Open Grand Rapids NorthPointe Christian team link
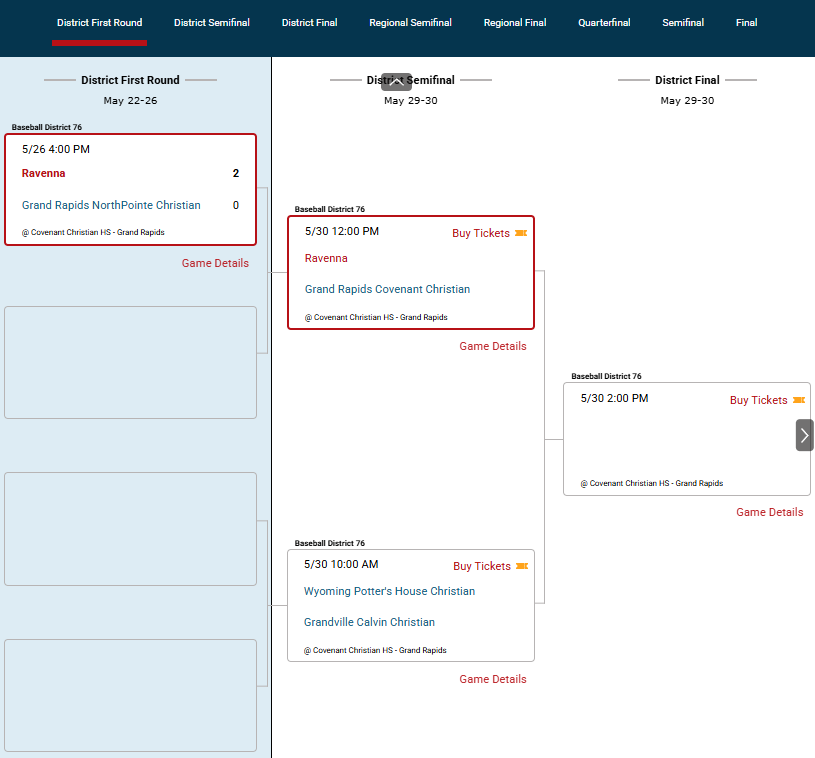This screenshot has height=758, width=815. pyautogui.click(x=111, y=205)
